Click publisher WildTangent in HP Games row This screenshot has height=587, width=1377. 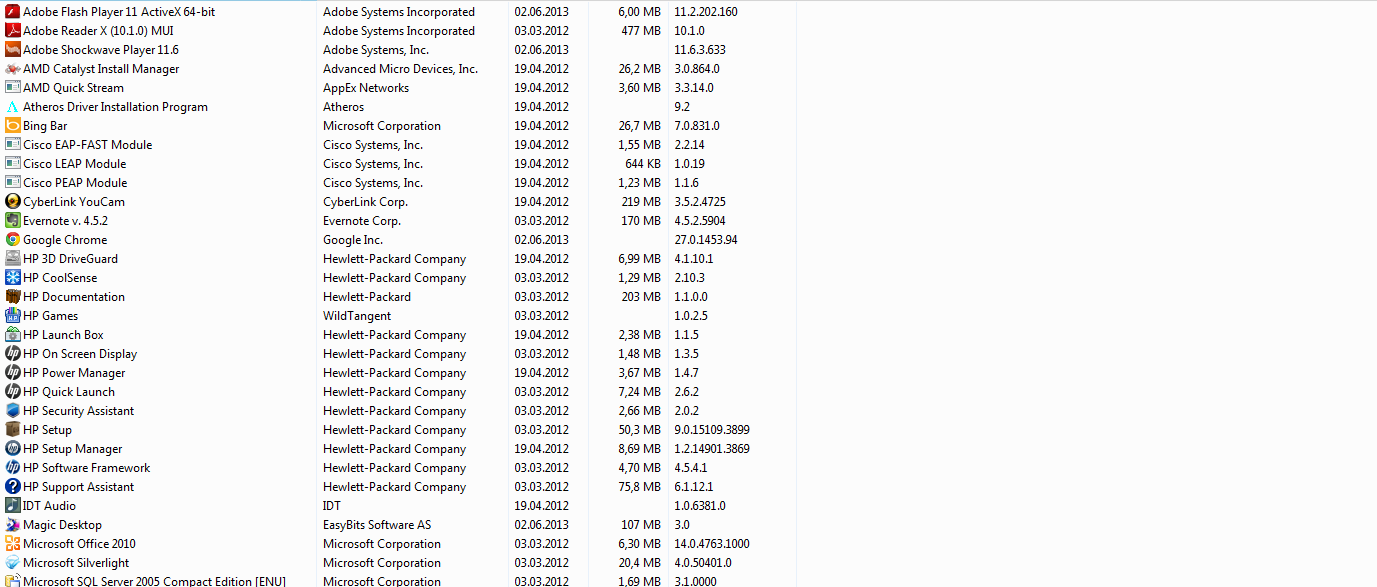coord(357,316)
